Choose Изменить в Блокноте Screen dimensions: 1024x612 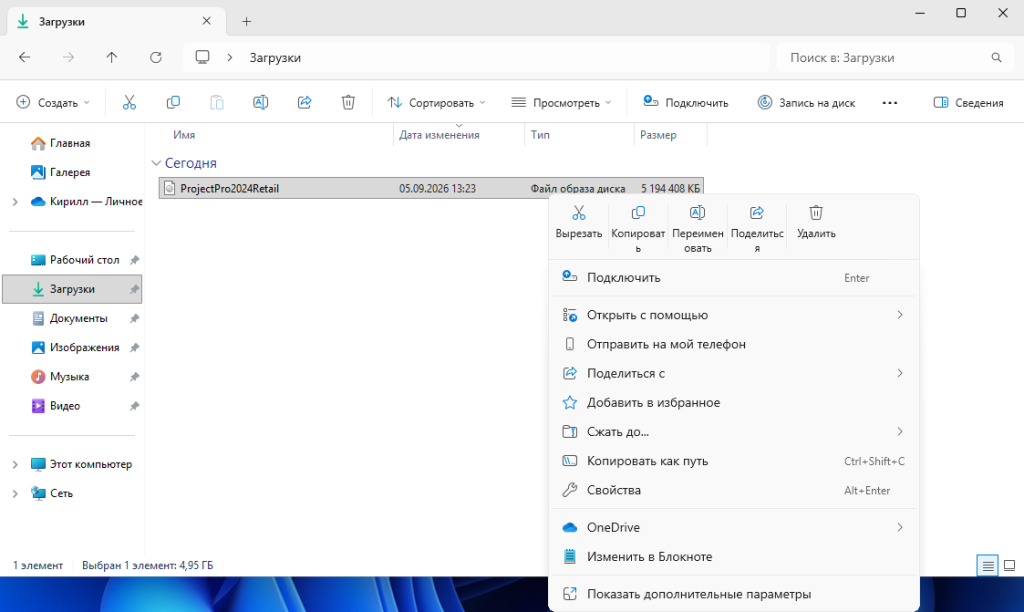click(734, 556)
